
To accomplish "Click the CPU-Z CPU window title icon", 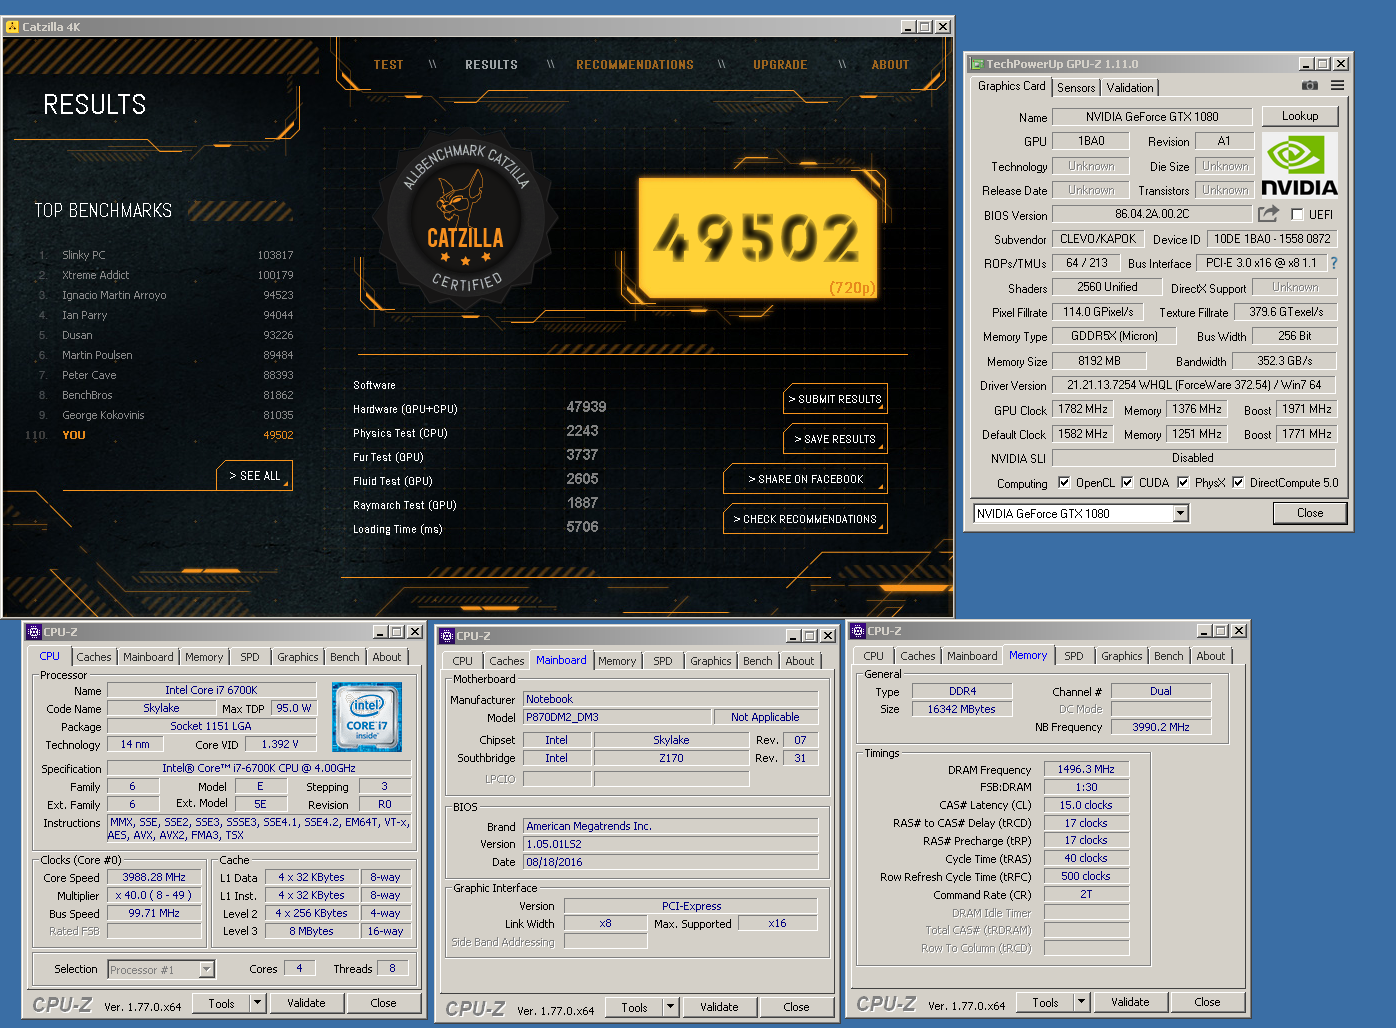I will point(34,632).
